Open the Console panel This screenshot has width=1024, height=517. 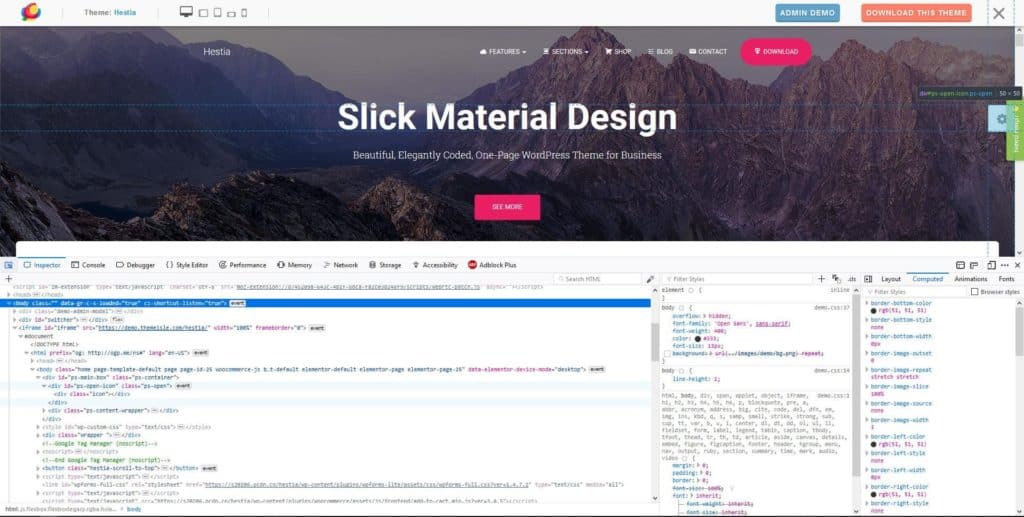[x=88, y=265]
